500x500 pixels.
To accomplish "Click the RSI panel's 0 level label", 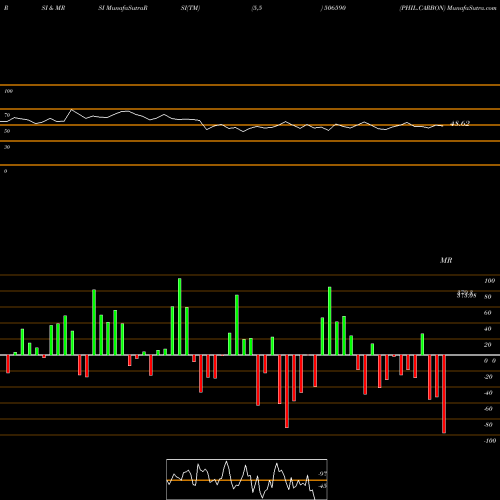I will coord(5,171).
